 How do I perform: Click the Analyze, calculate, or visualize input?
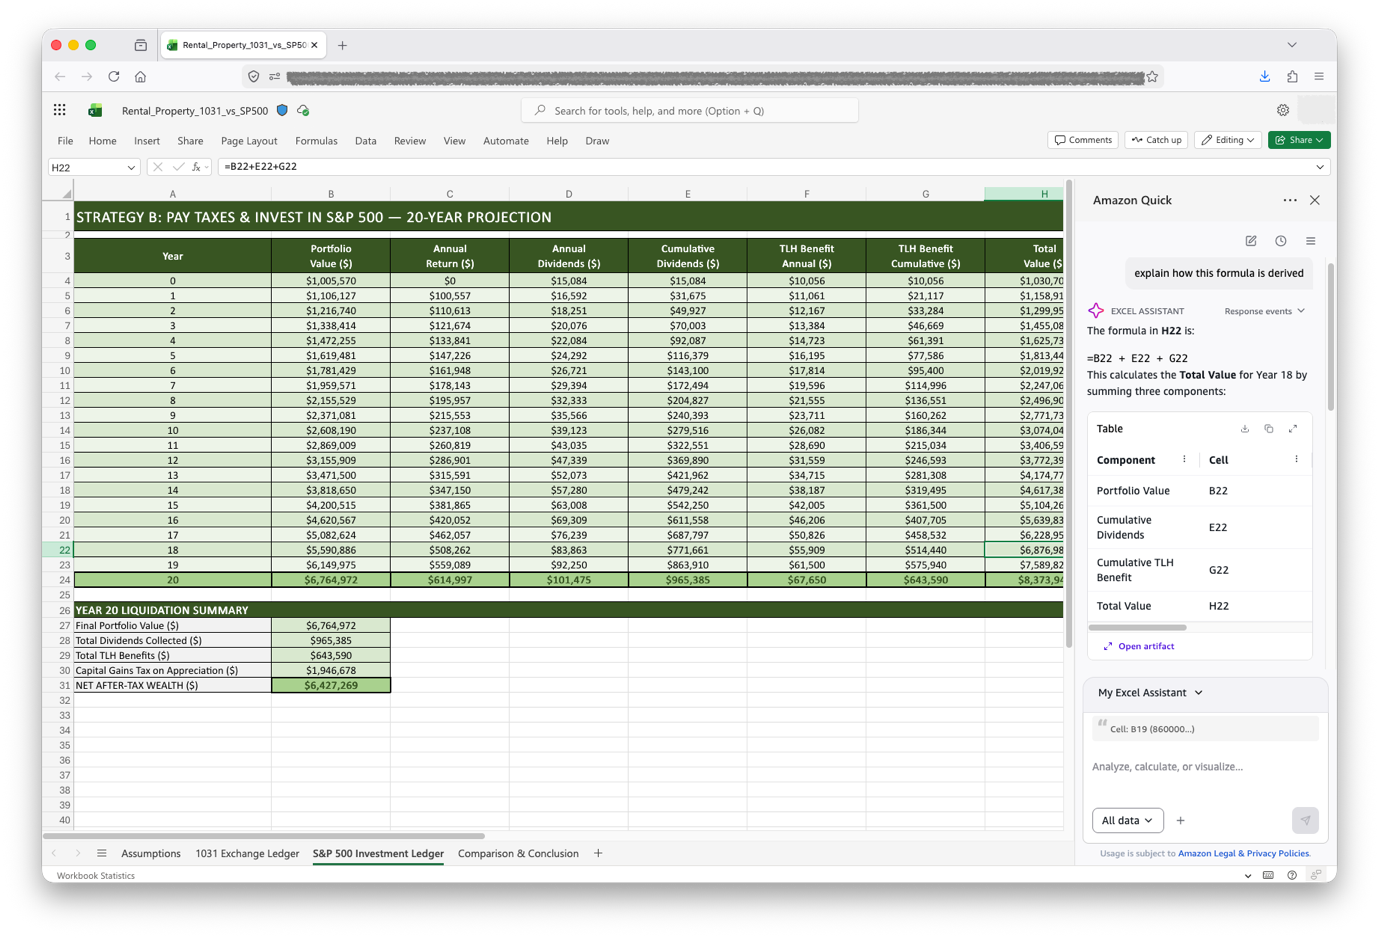click(1205, 767)
